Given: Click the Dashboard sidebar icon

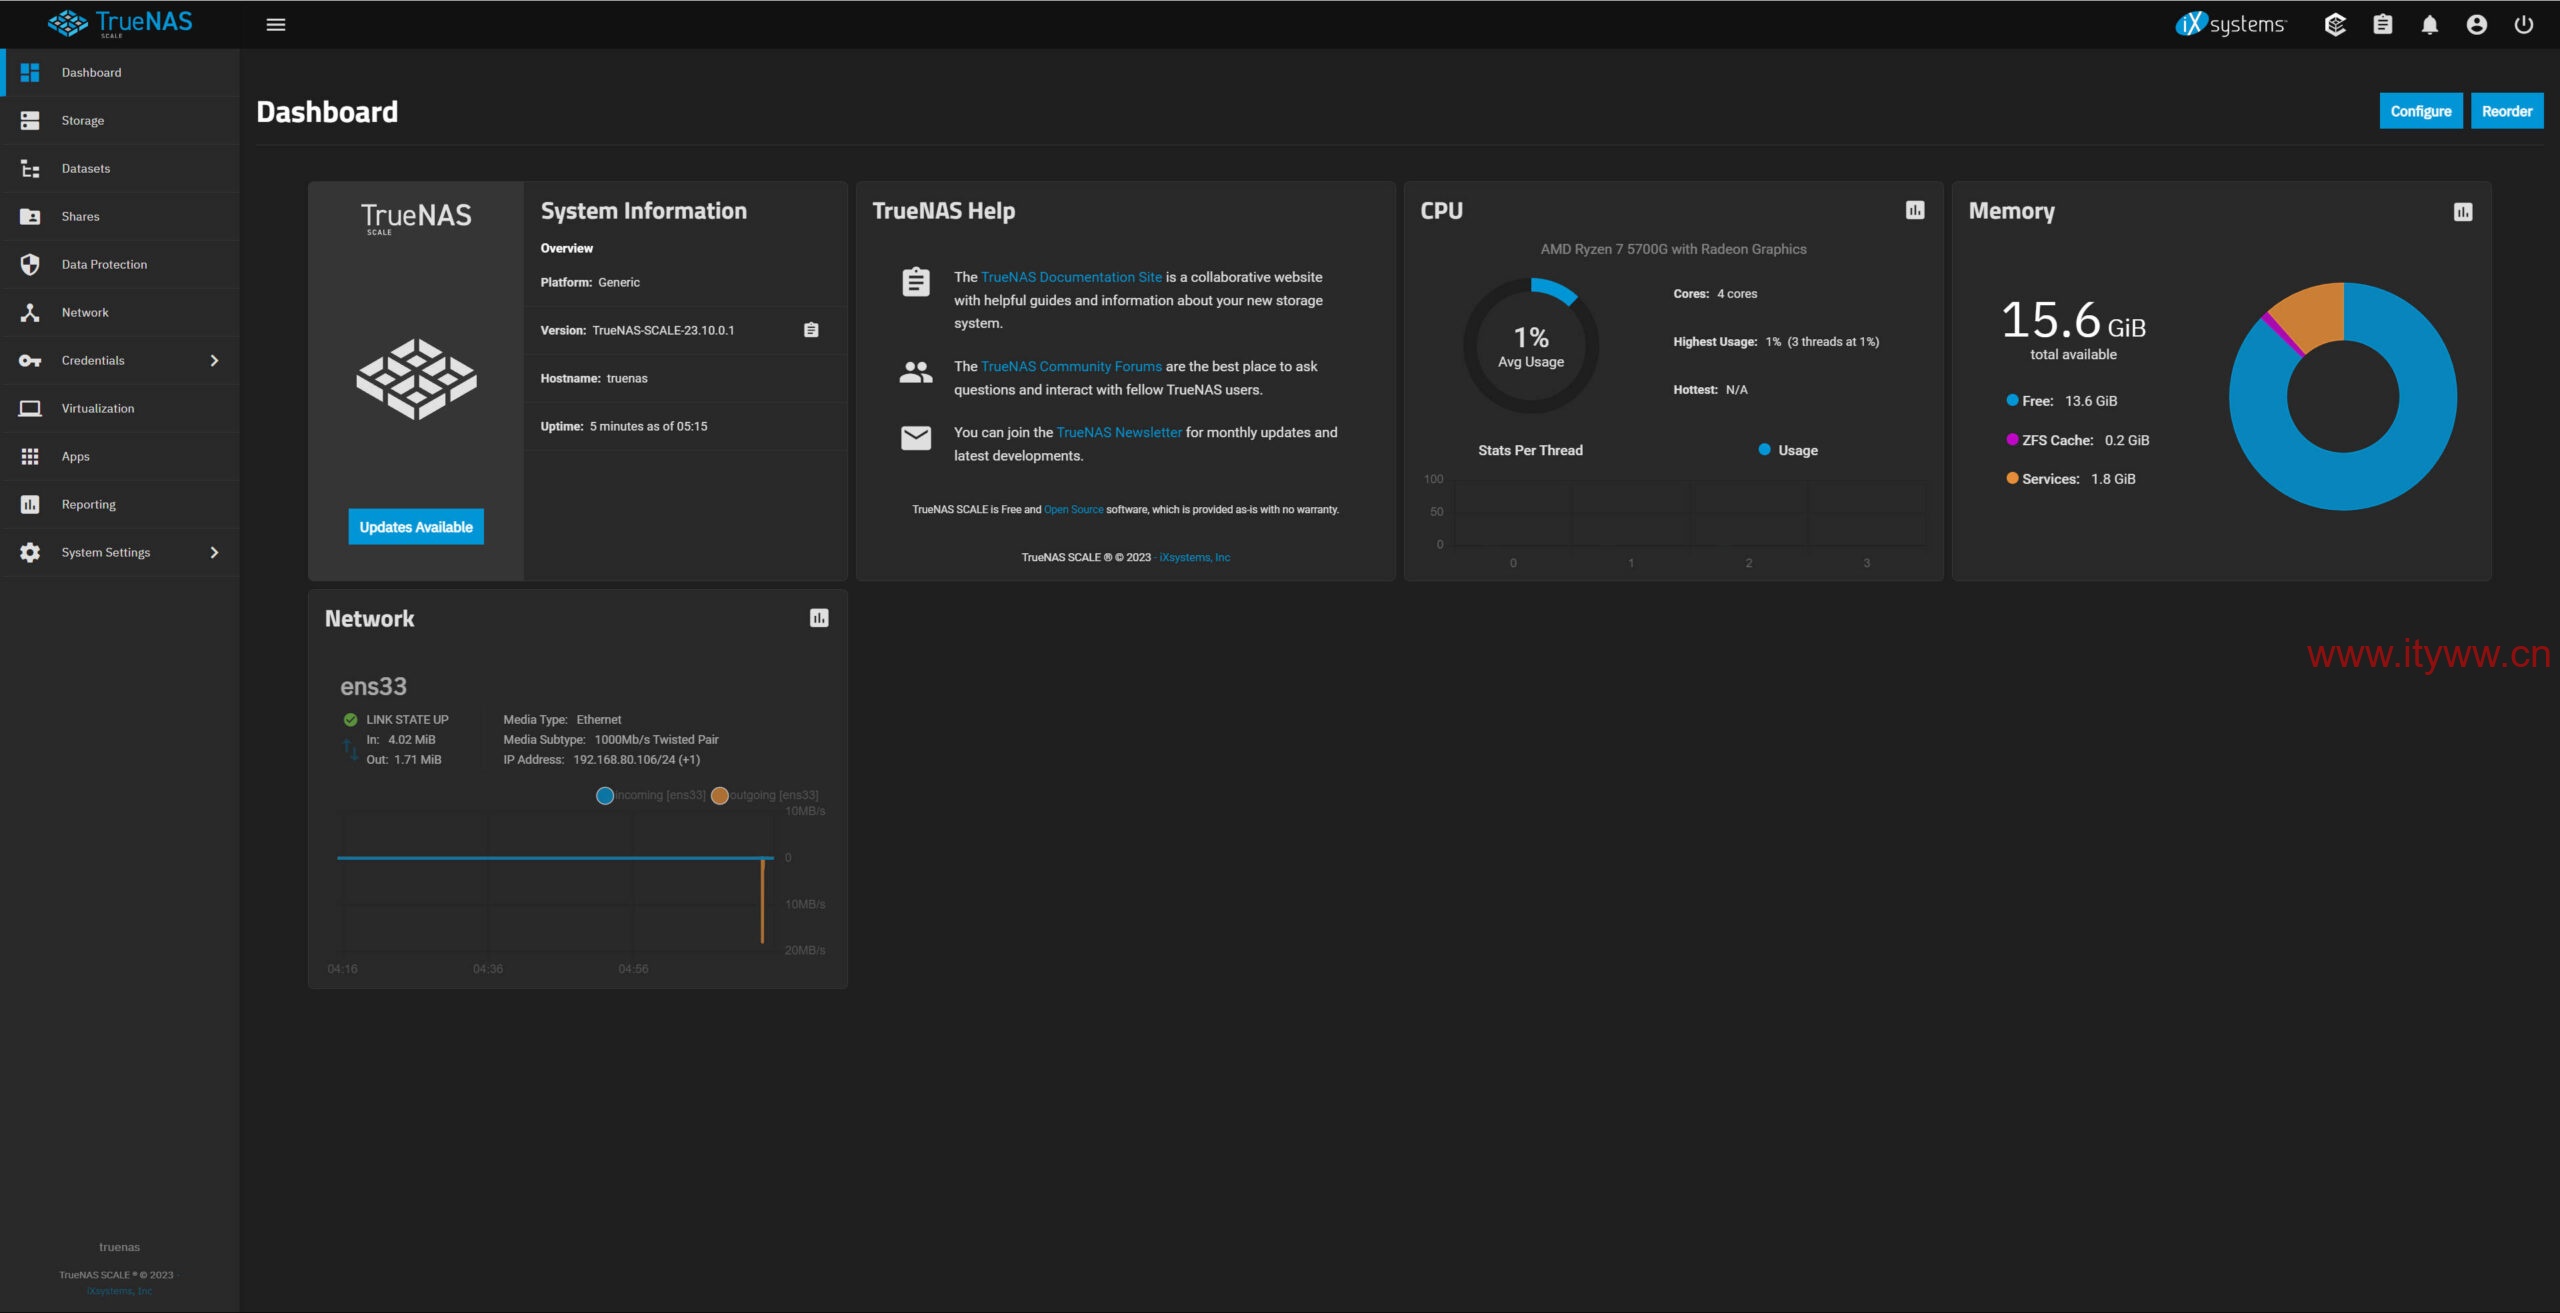Looking at the screenshot, I should point(30,72).
